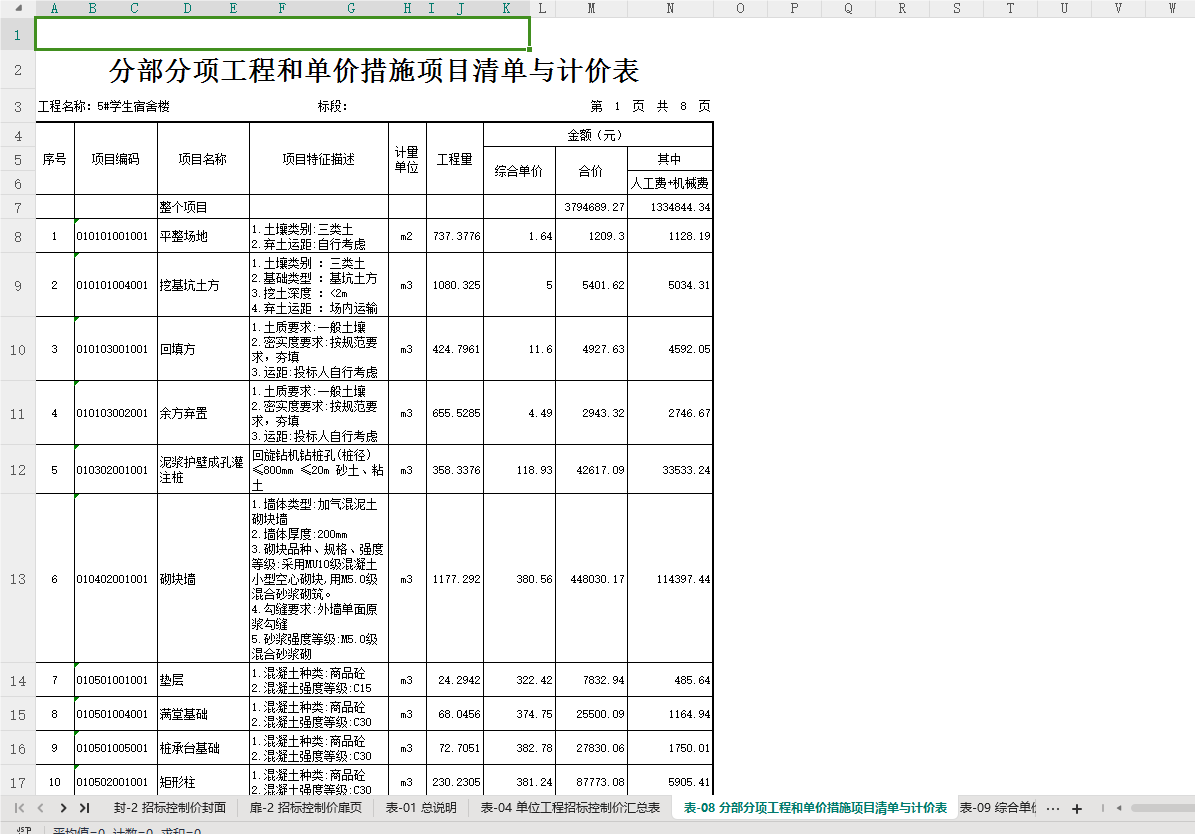Select row 13 header
This screenshot has width=1195, height=834.
coord(18,579)
